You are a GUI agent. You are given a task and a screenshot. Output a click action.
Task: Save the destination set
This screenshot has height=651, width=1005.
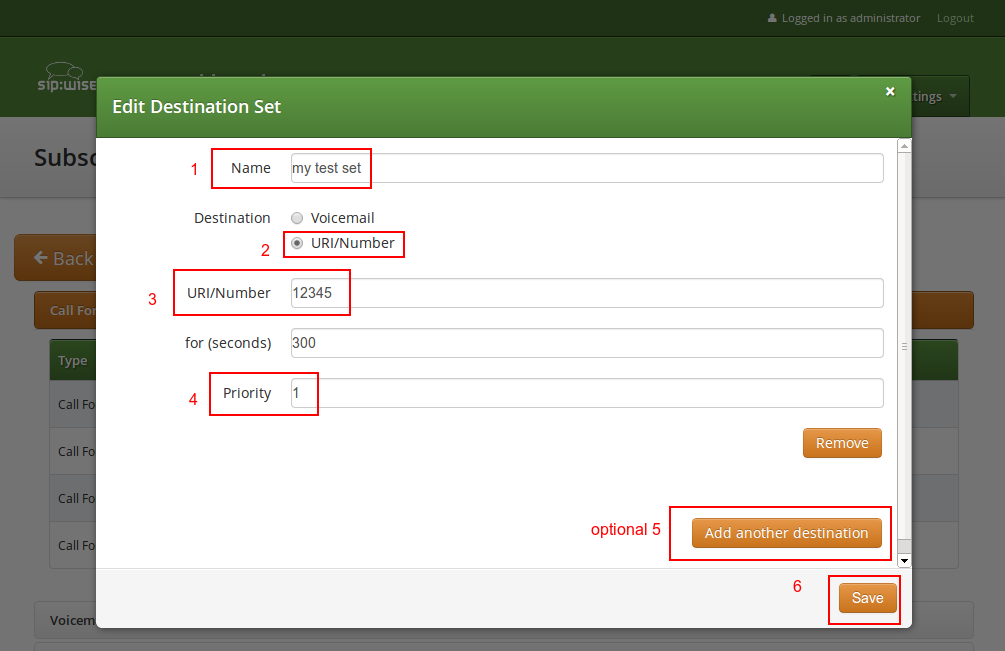(x=867, y=598)
